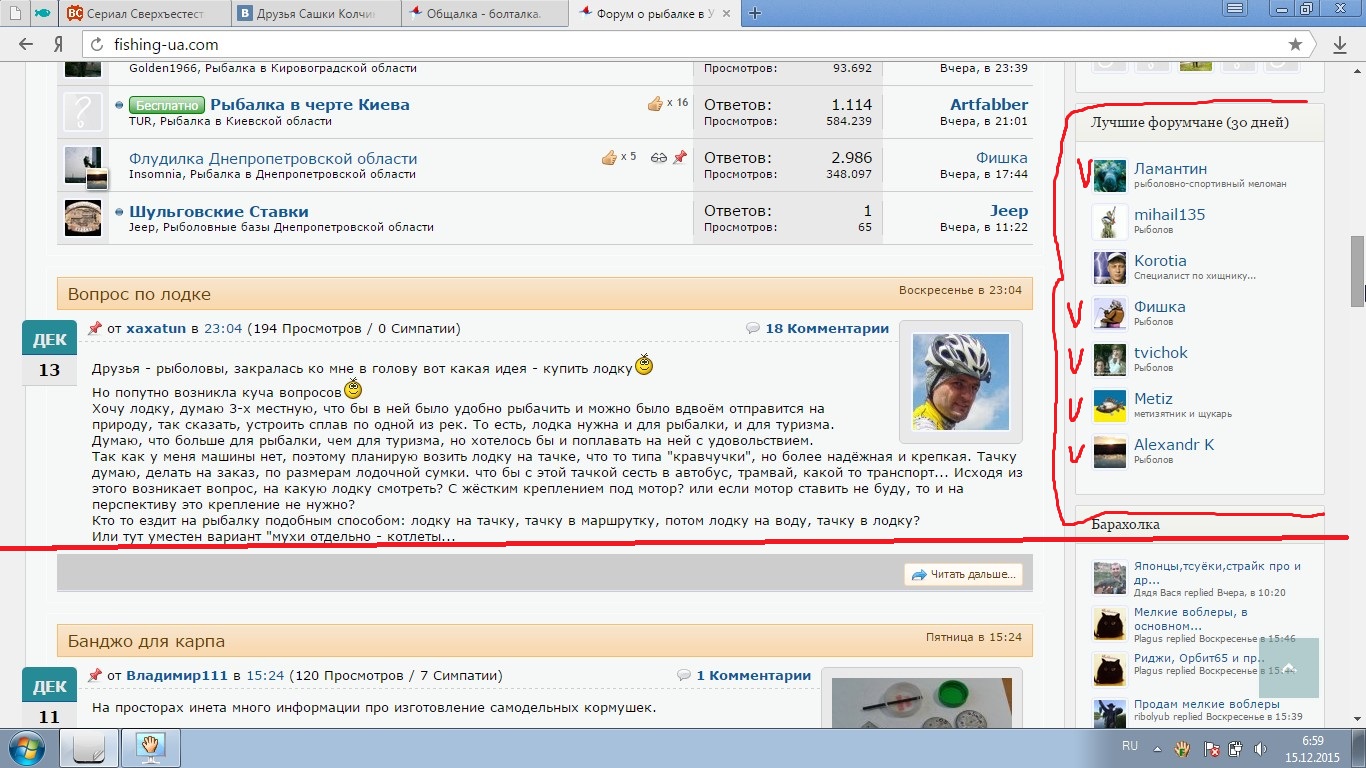
Task: Click the Читать дальше button
Action: pos(964,574)
